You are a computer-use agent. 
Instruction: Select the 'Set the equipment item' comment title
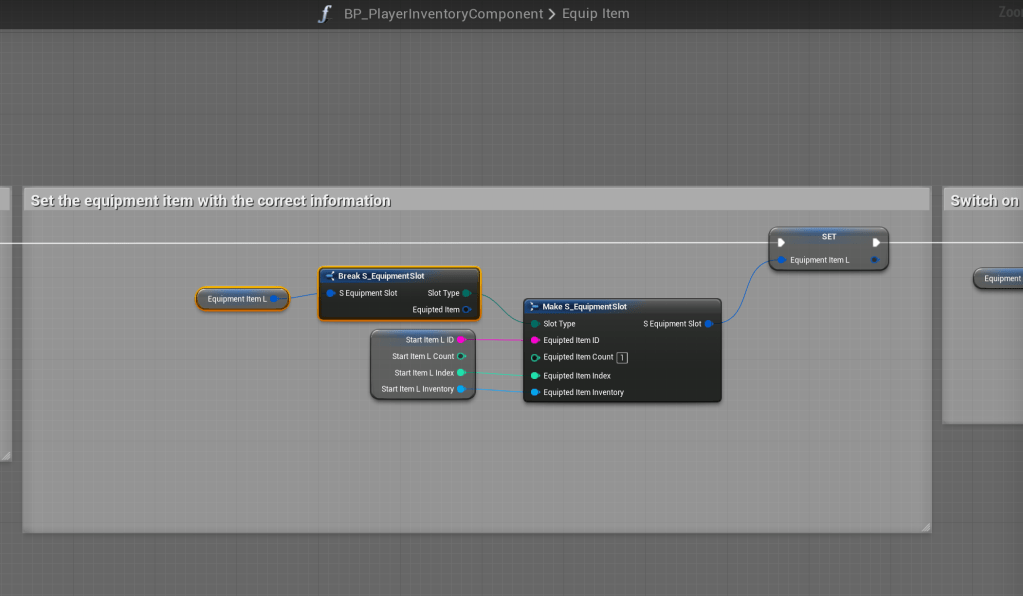pyautogui.click(x=211, y=201)
